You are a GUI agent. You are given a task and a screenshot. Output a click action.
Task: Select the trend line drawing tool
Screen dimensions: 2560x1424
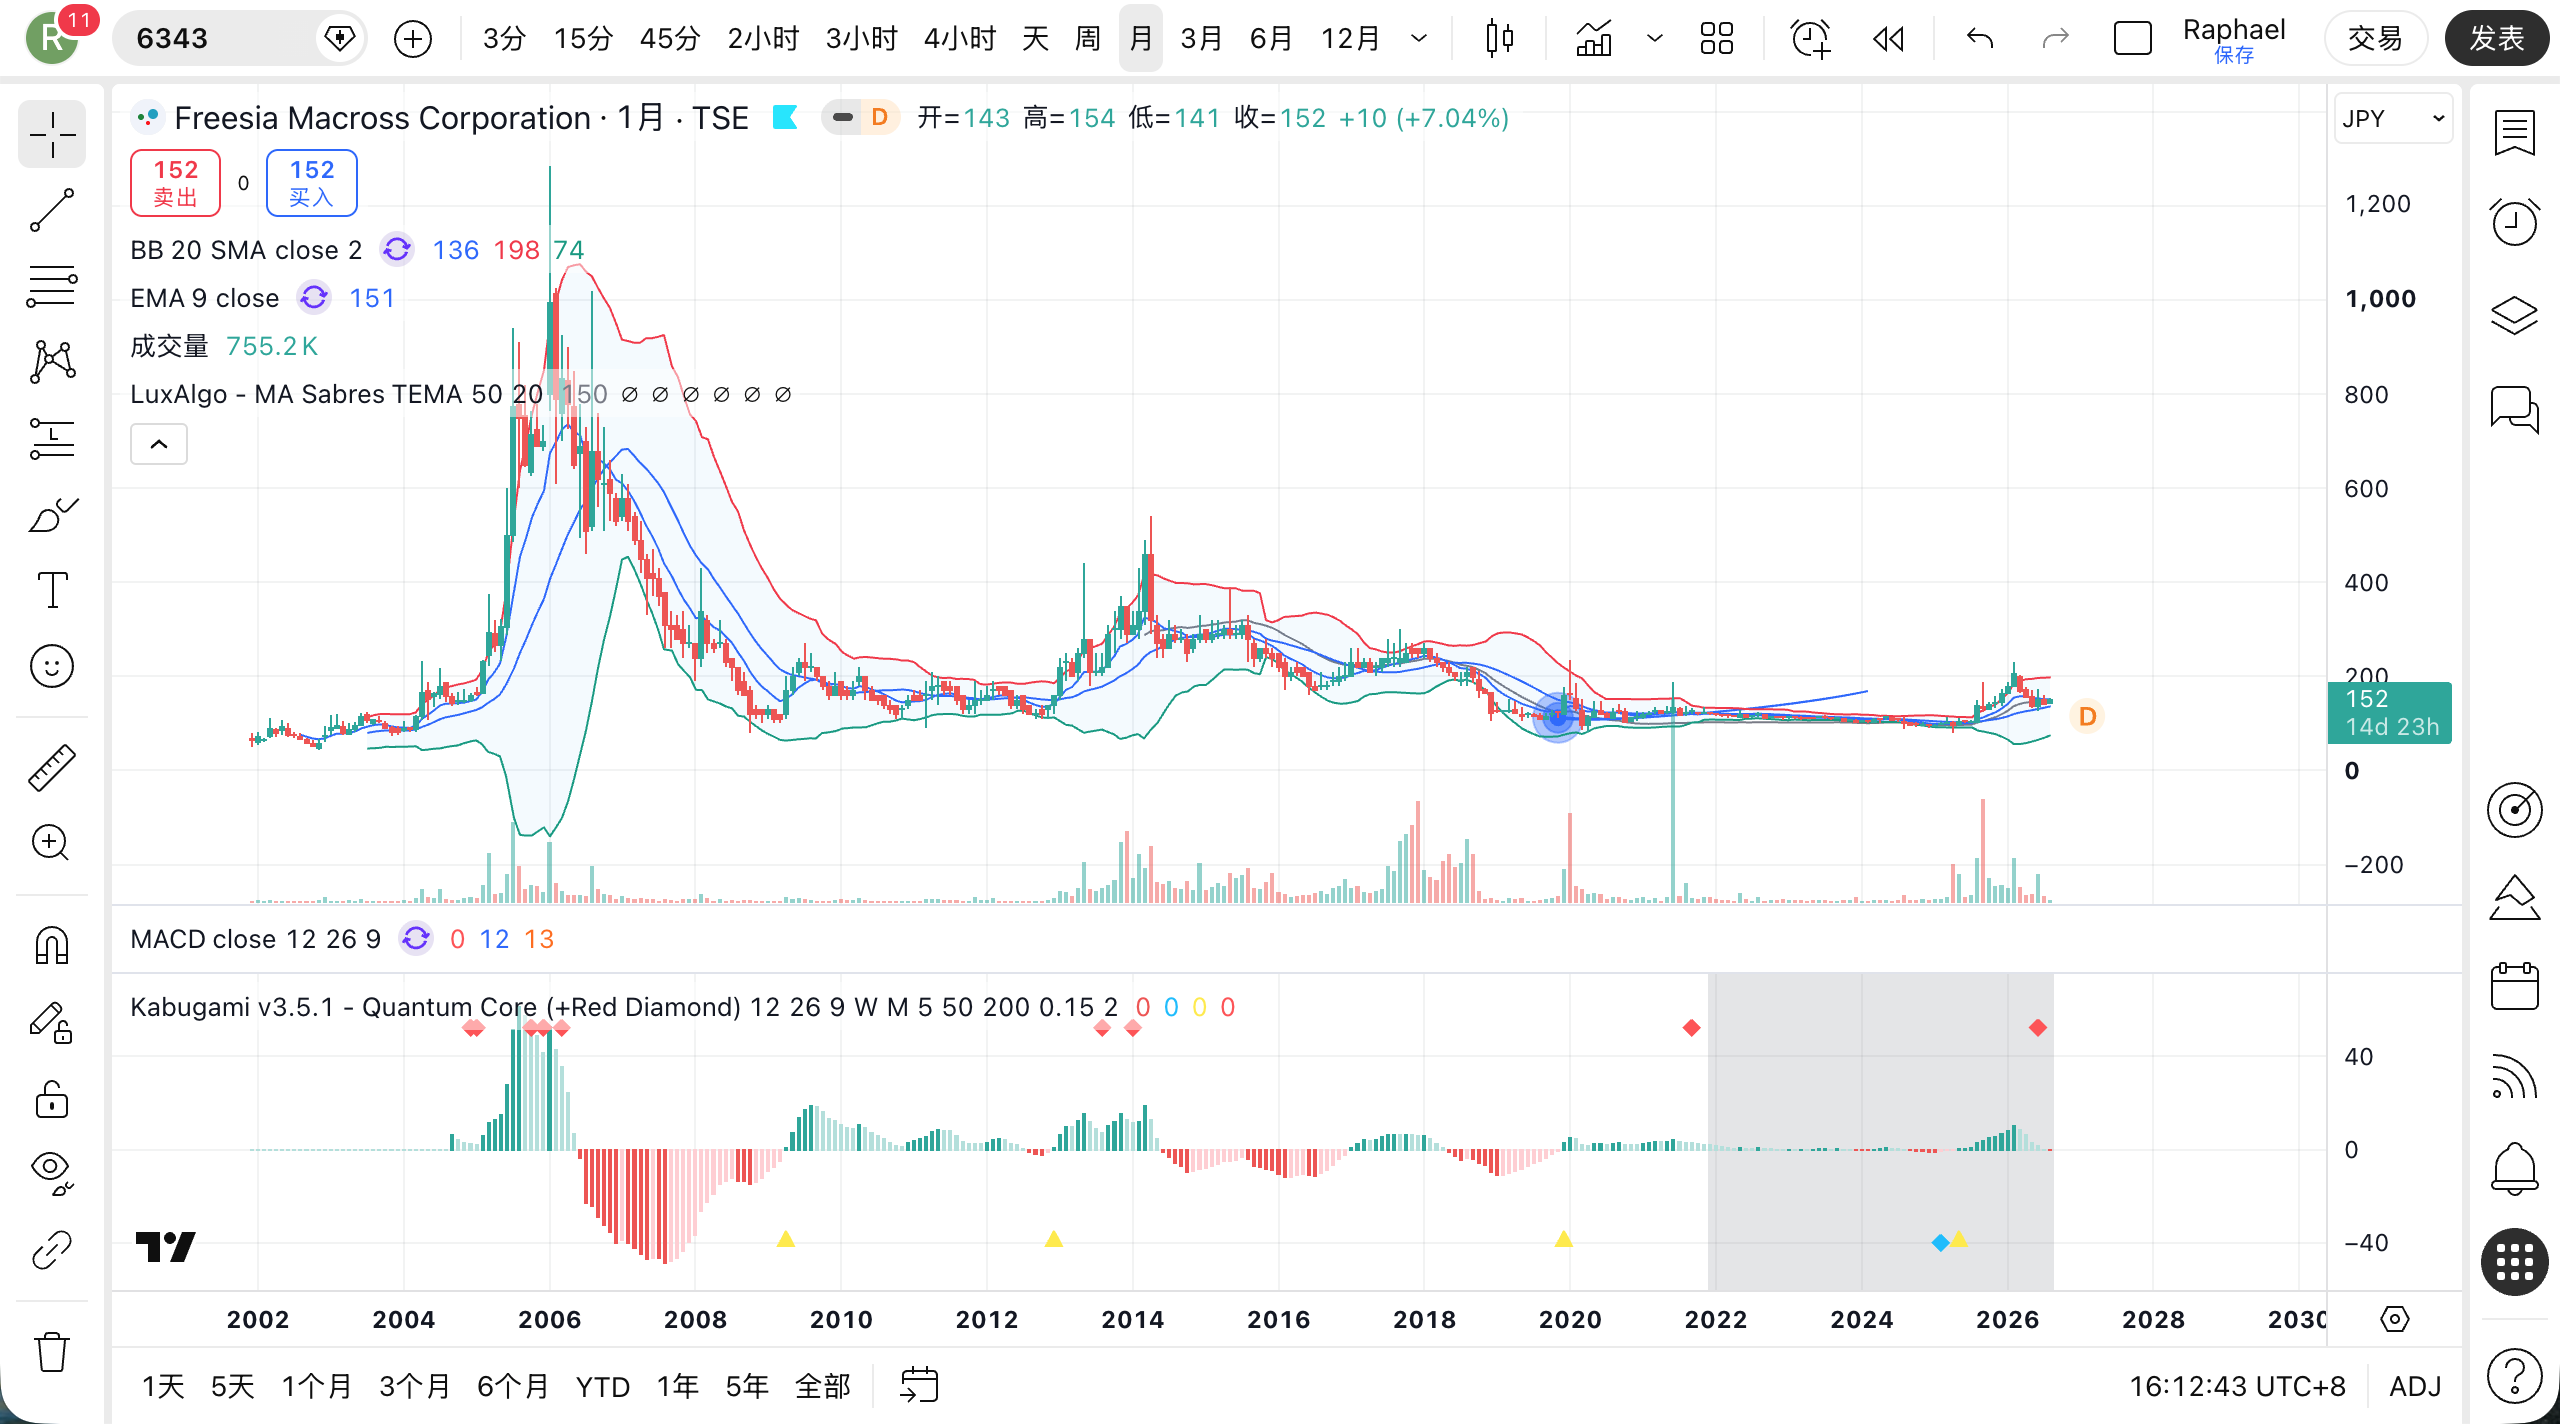[52, 210]
